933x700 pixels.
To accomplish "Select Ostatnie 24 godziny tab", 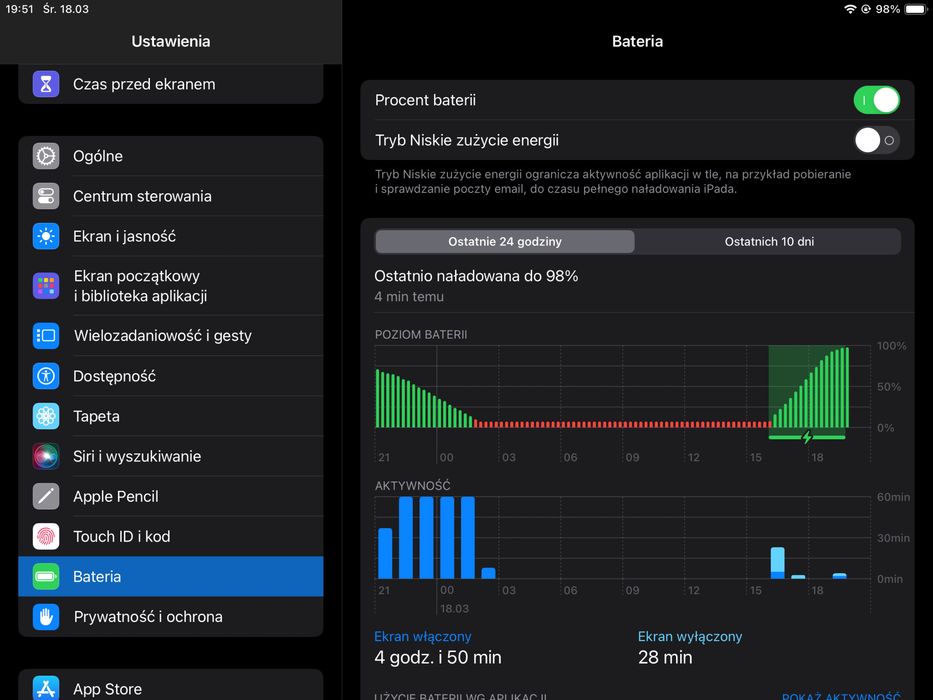I will (x=505, y=242).
